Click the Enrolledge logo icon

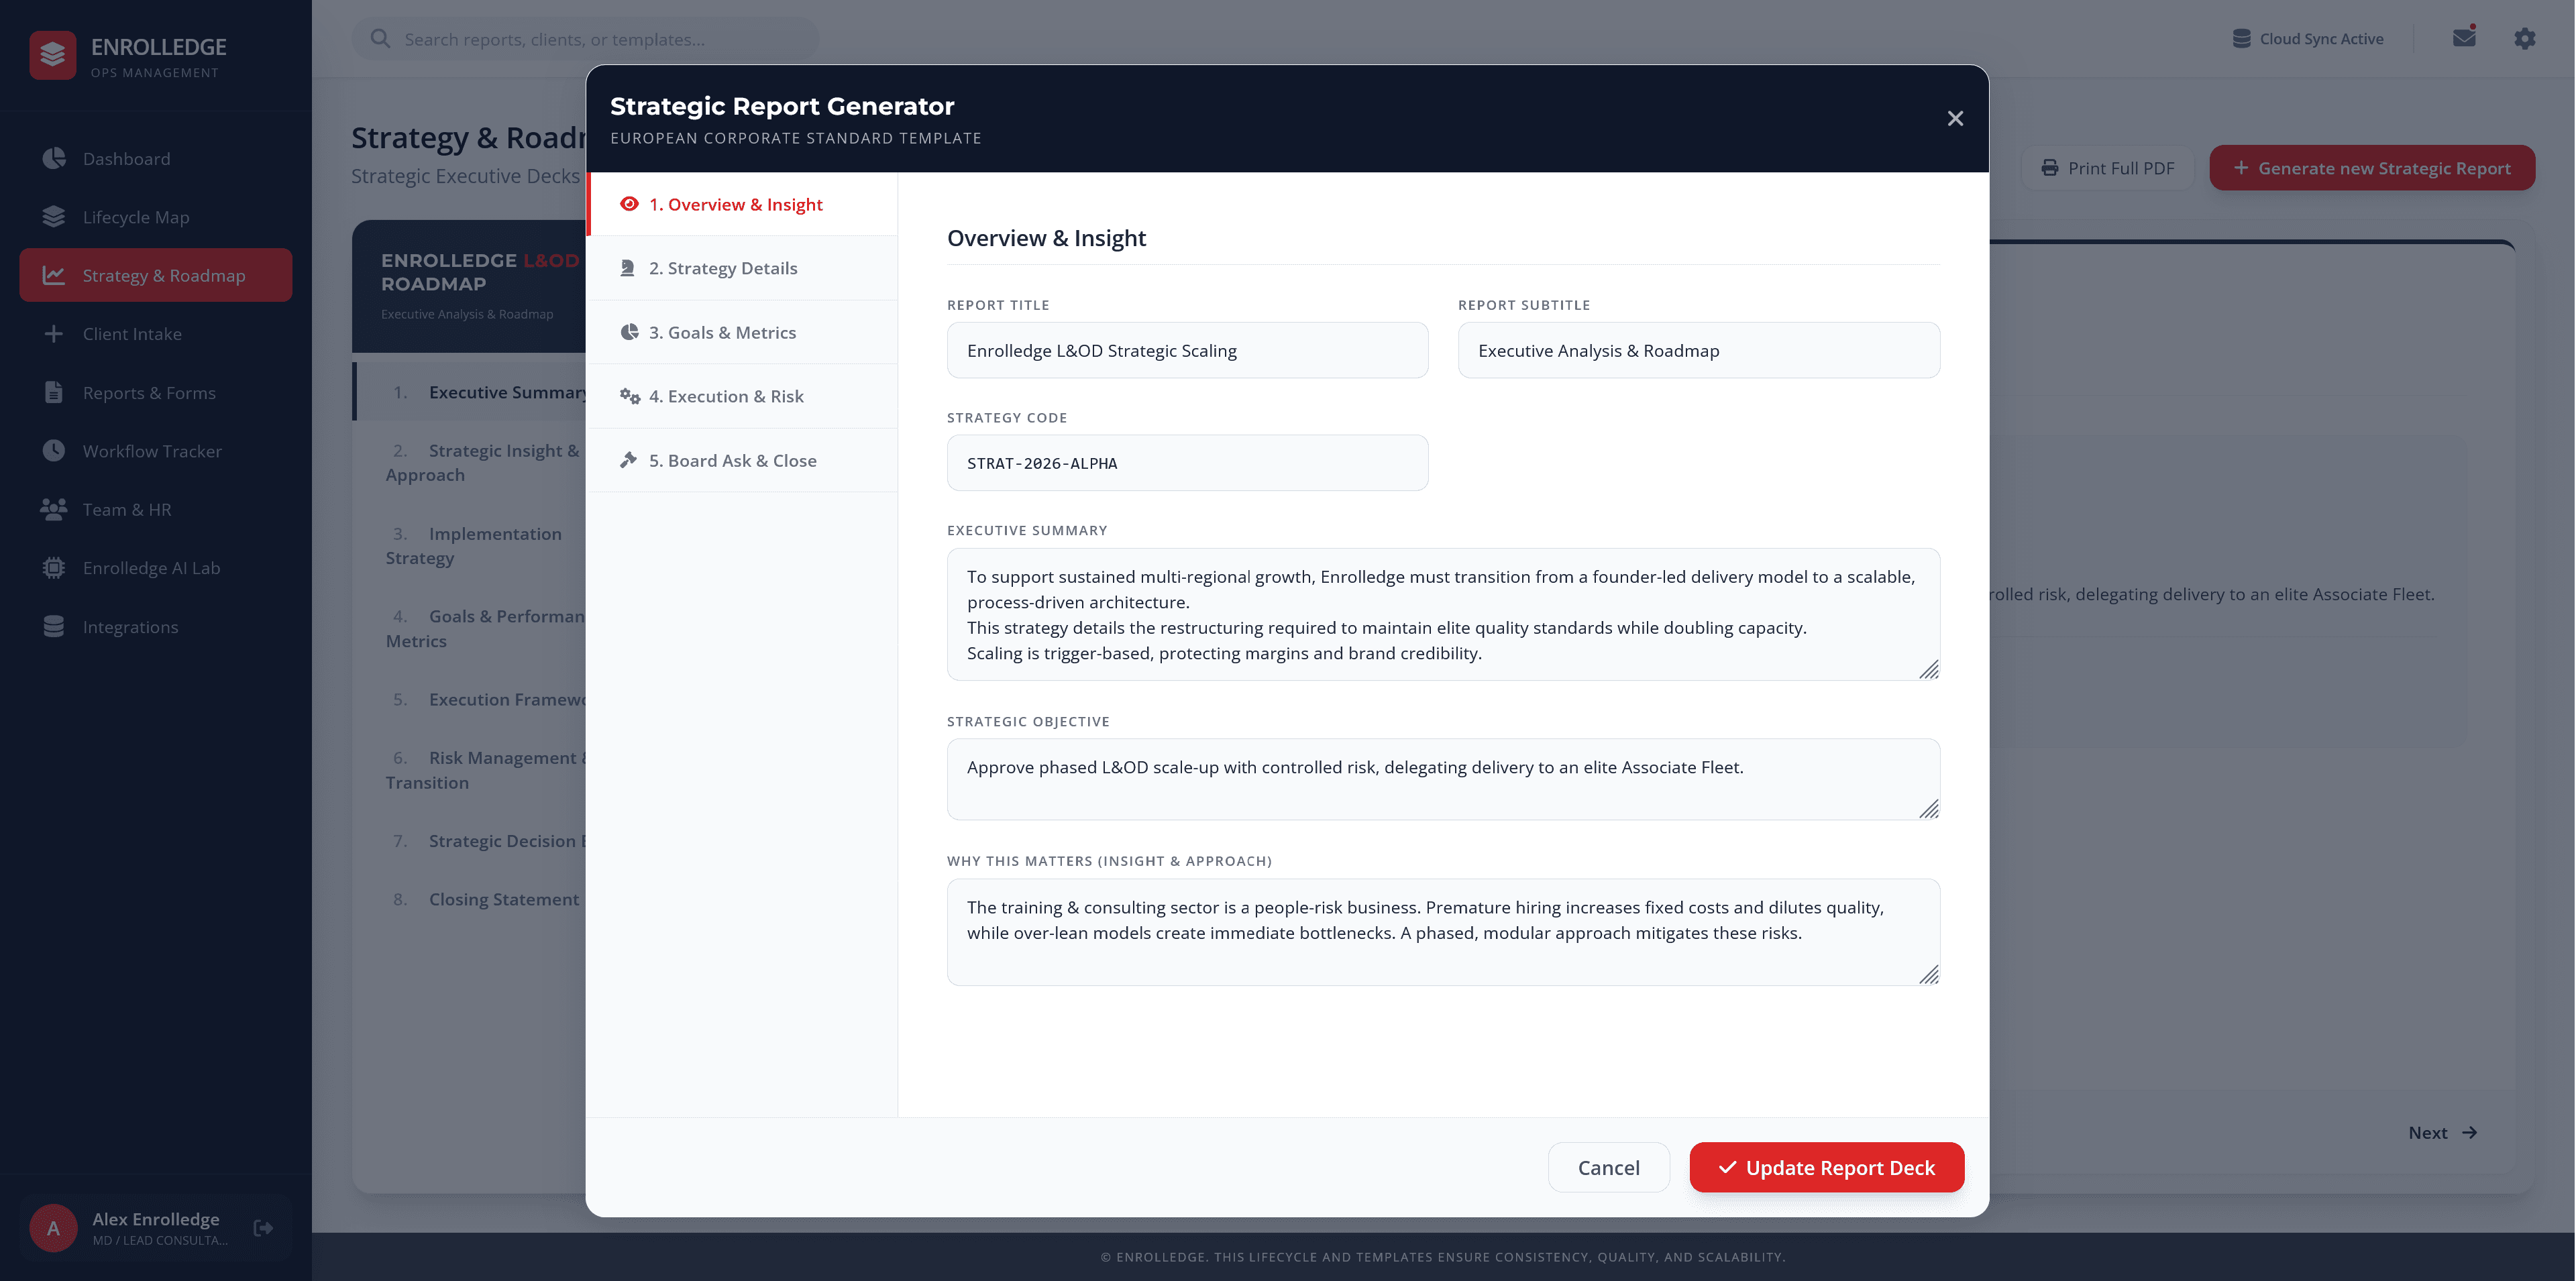53,55
